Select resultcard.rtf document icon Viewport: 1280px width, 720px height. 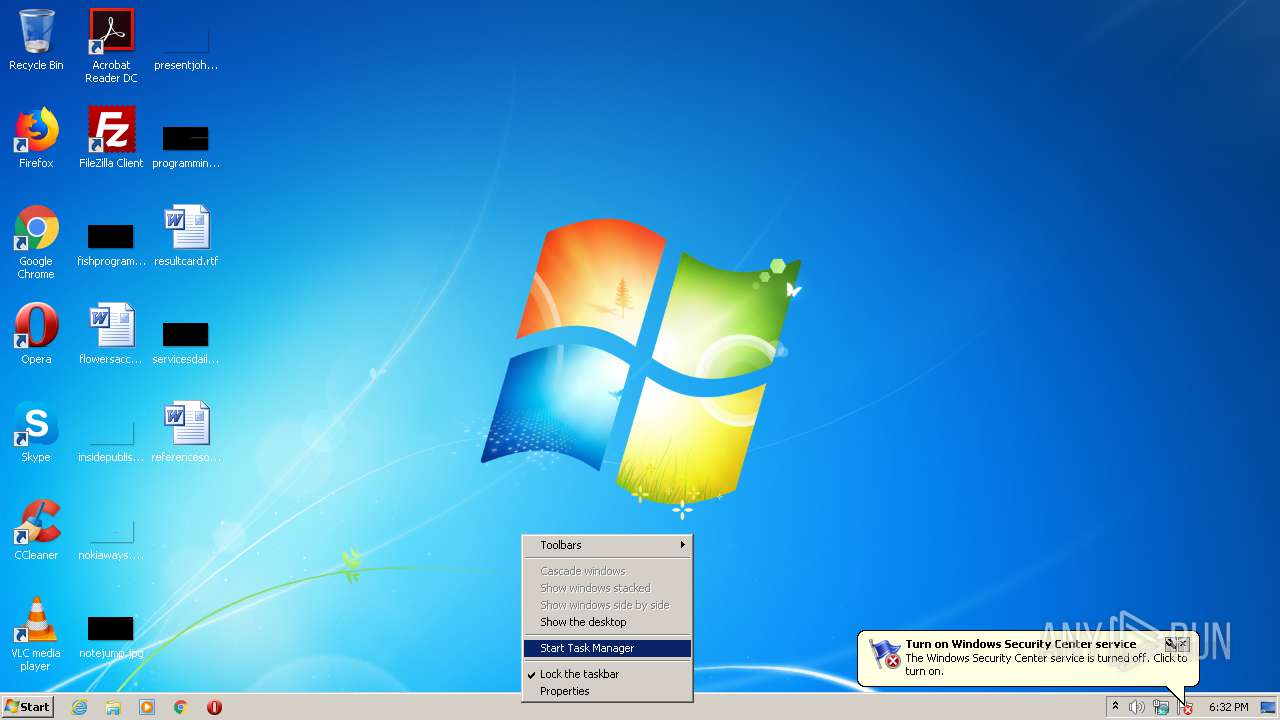(x=186, y=236)
